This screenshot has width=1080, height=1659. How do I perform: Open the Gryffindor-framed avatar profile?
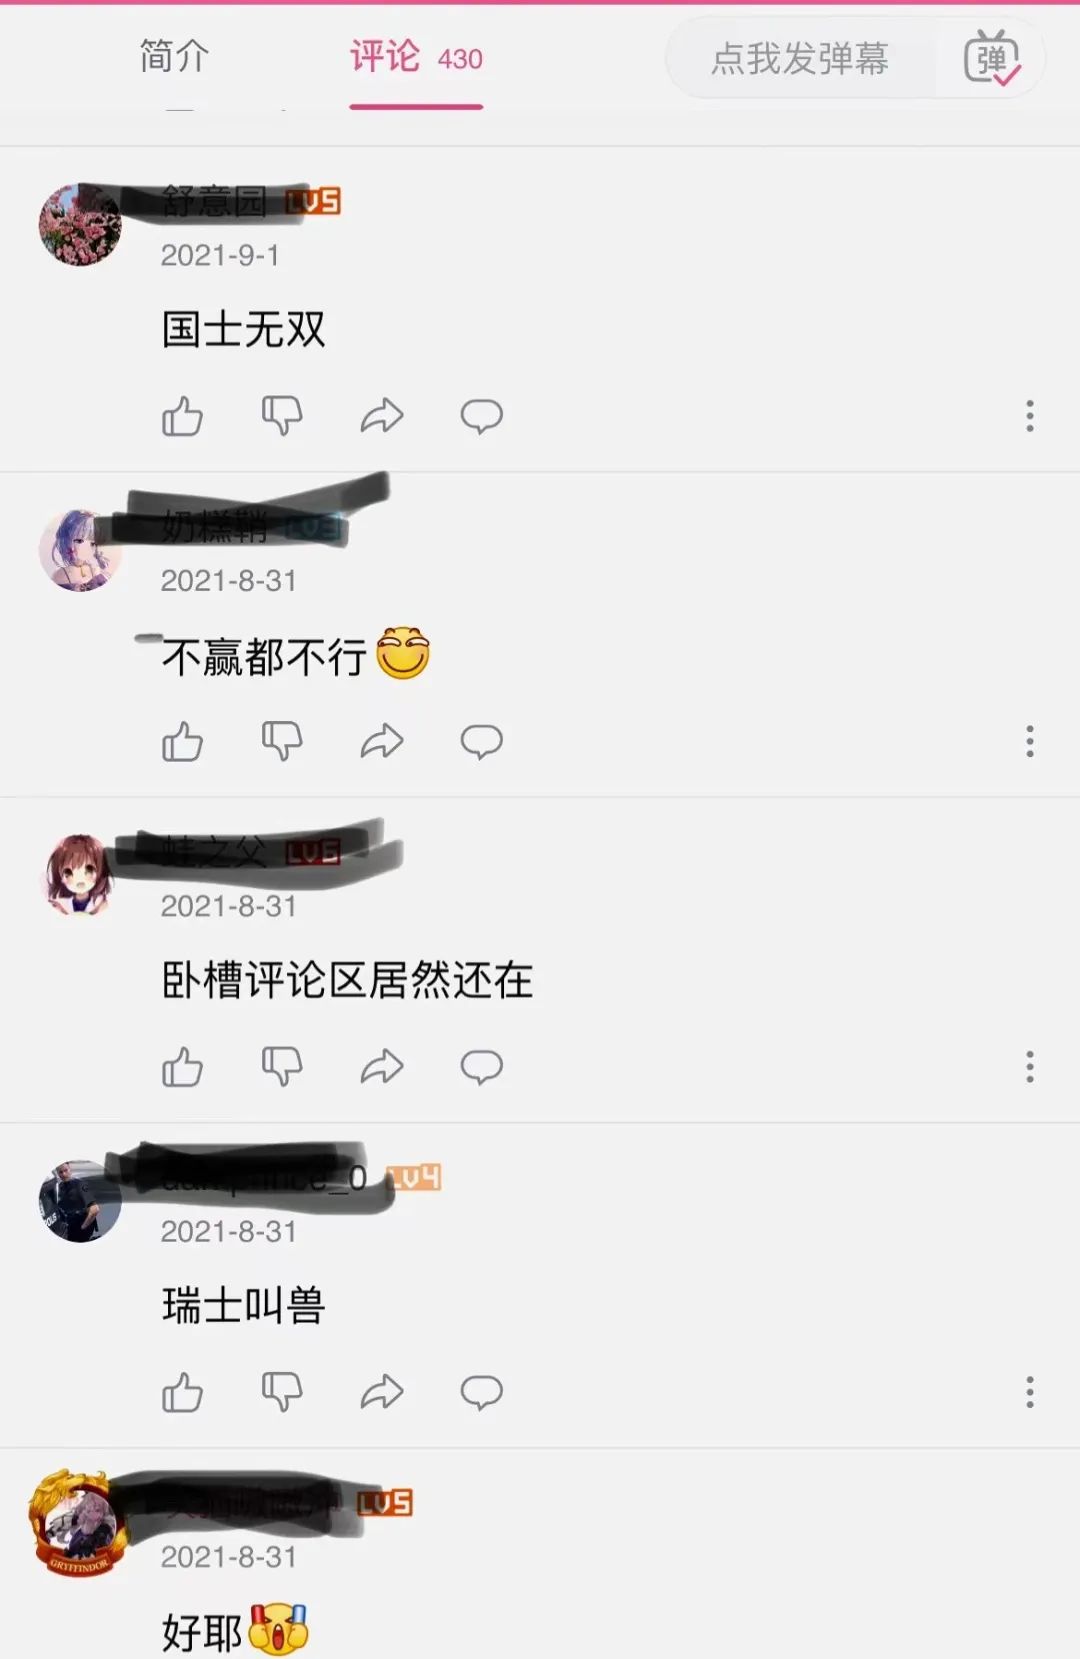coord(79,1524)
